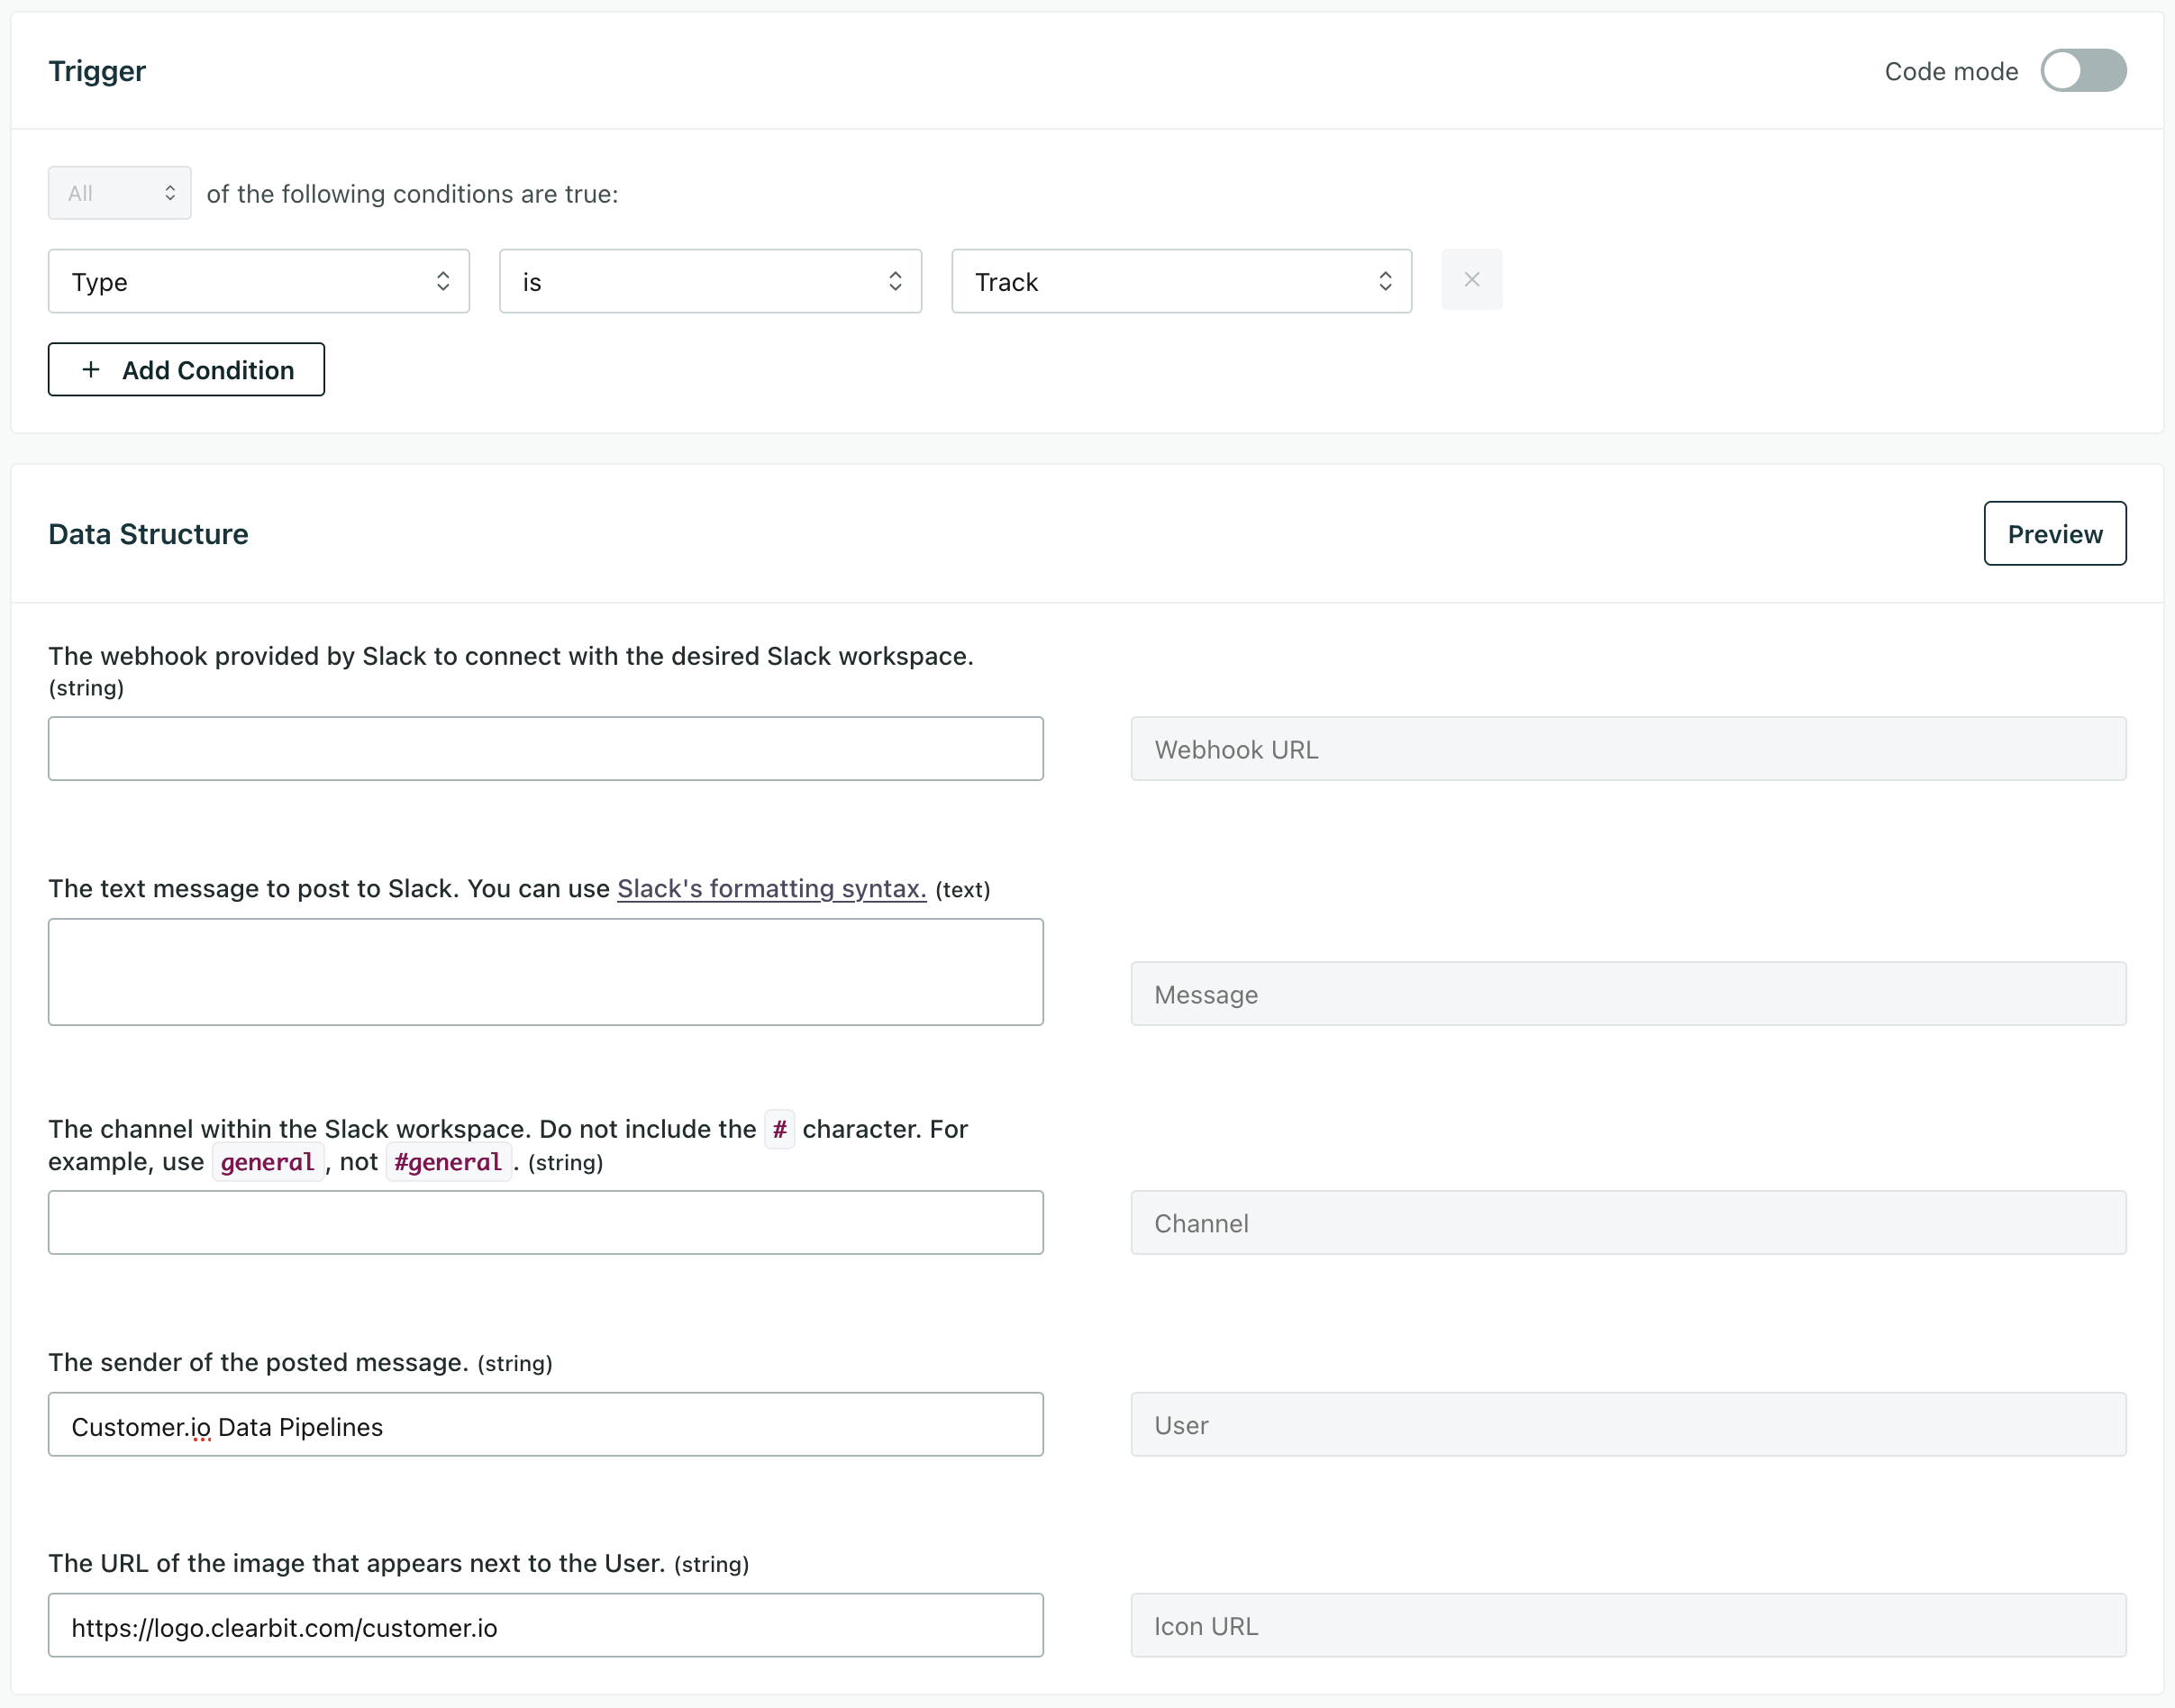The image size is (2175, 1708).
Task: Click the plus icon on Add Condition
Action: point(91,369)
